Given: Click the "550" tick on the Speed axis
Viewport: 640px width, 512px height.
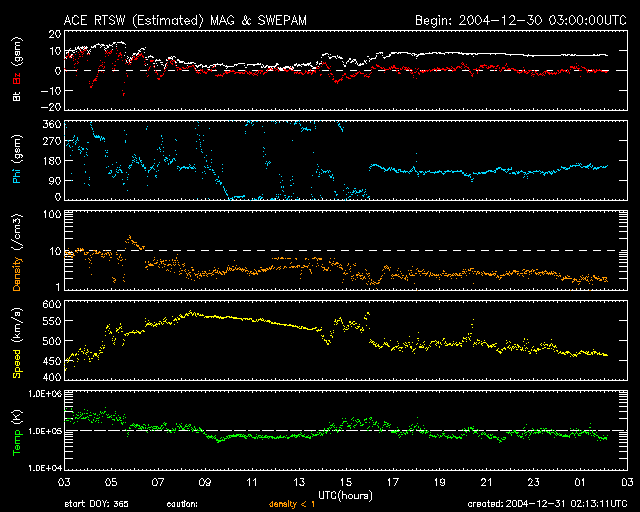Looking at the screenshot, I should 52,321.
